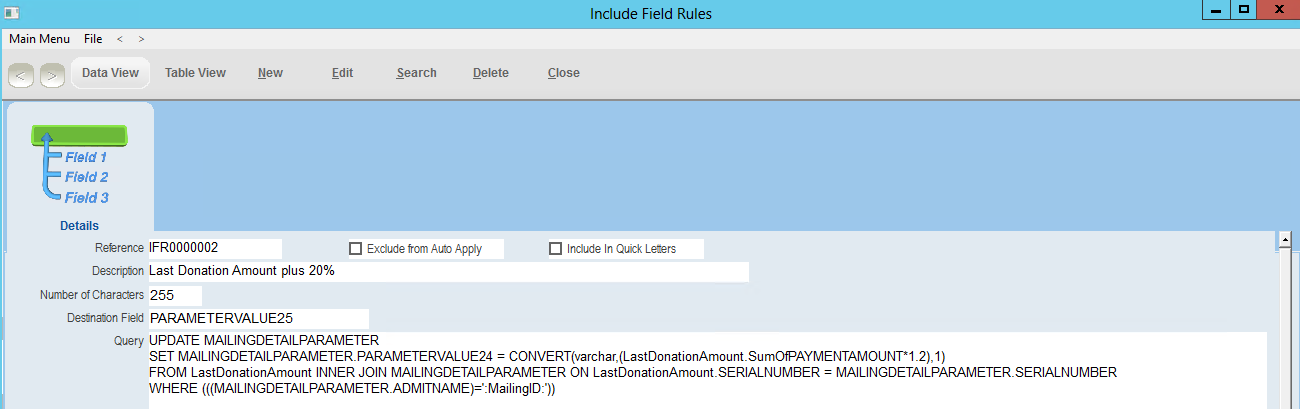1300x409 pixels.
Task: Switch to the Table View tab
Action: point(195,73)
